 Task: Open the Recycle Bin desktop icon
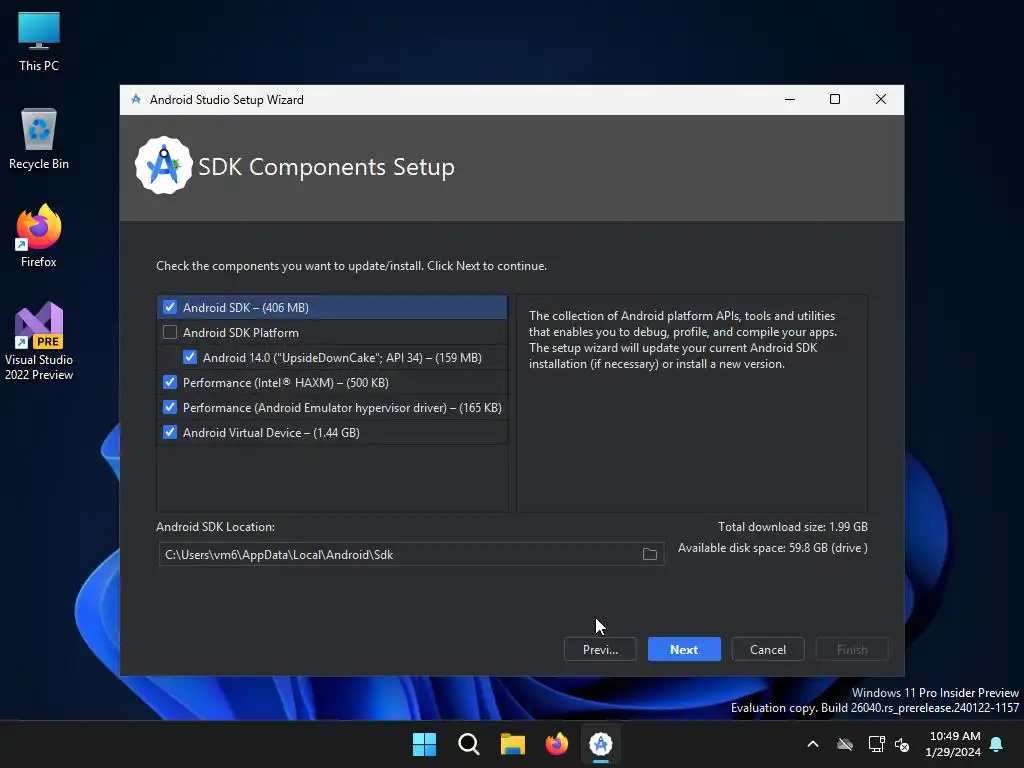[39, 139]
